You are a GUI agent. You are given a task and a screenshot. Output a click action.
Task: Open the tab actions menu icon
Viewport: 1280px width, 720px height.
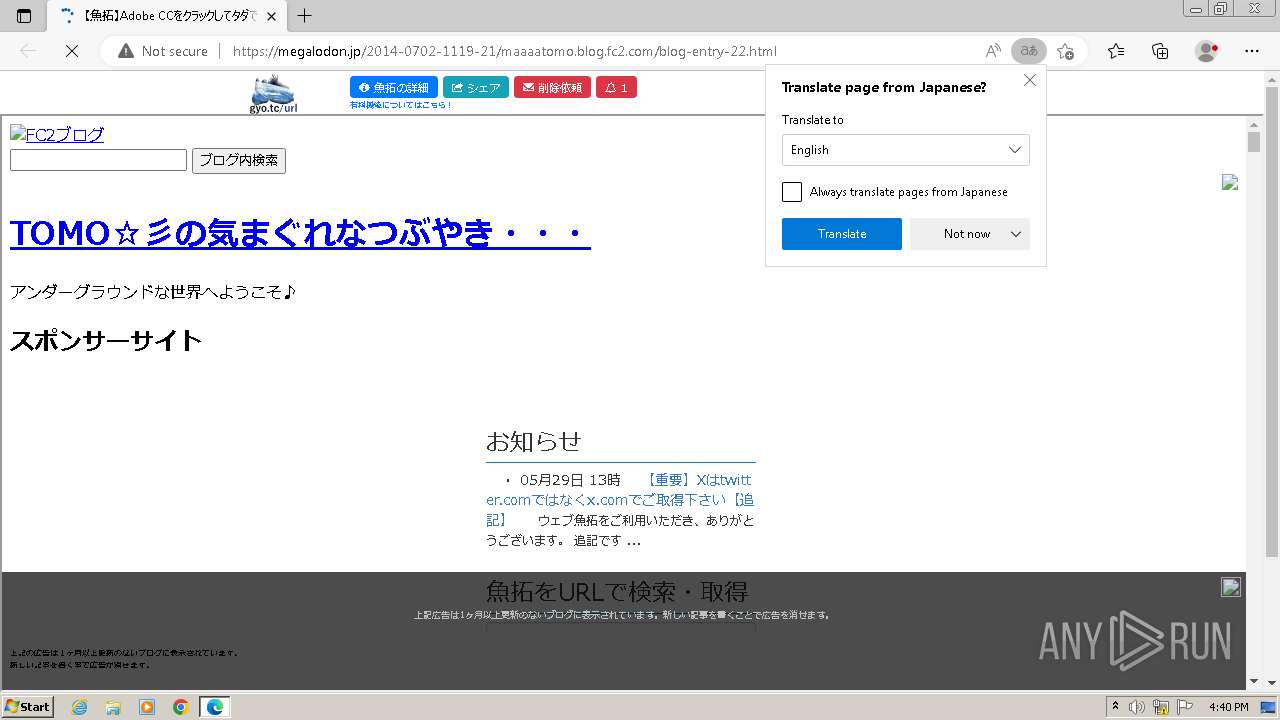click(24, 16)
